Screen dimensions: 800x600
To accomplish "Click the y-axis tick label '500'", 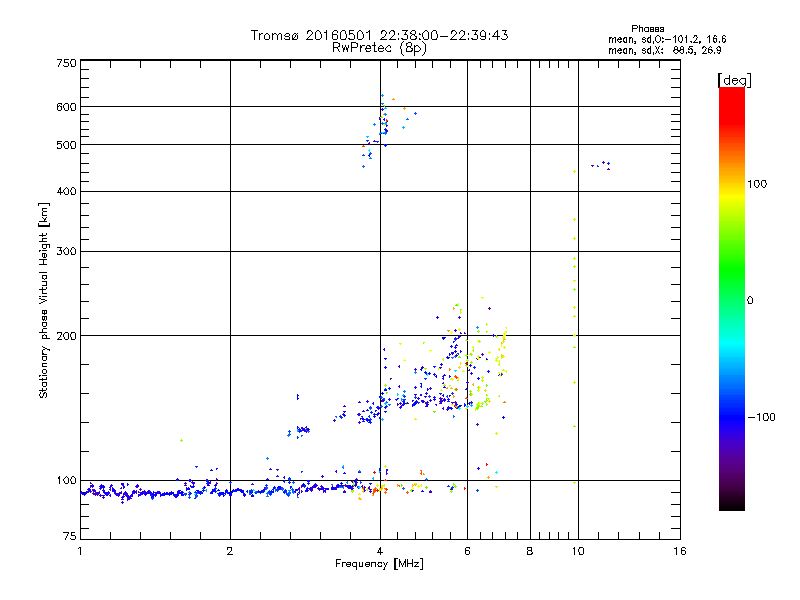I will 66,145.
